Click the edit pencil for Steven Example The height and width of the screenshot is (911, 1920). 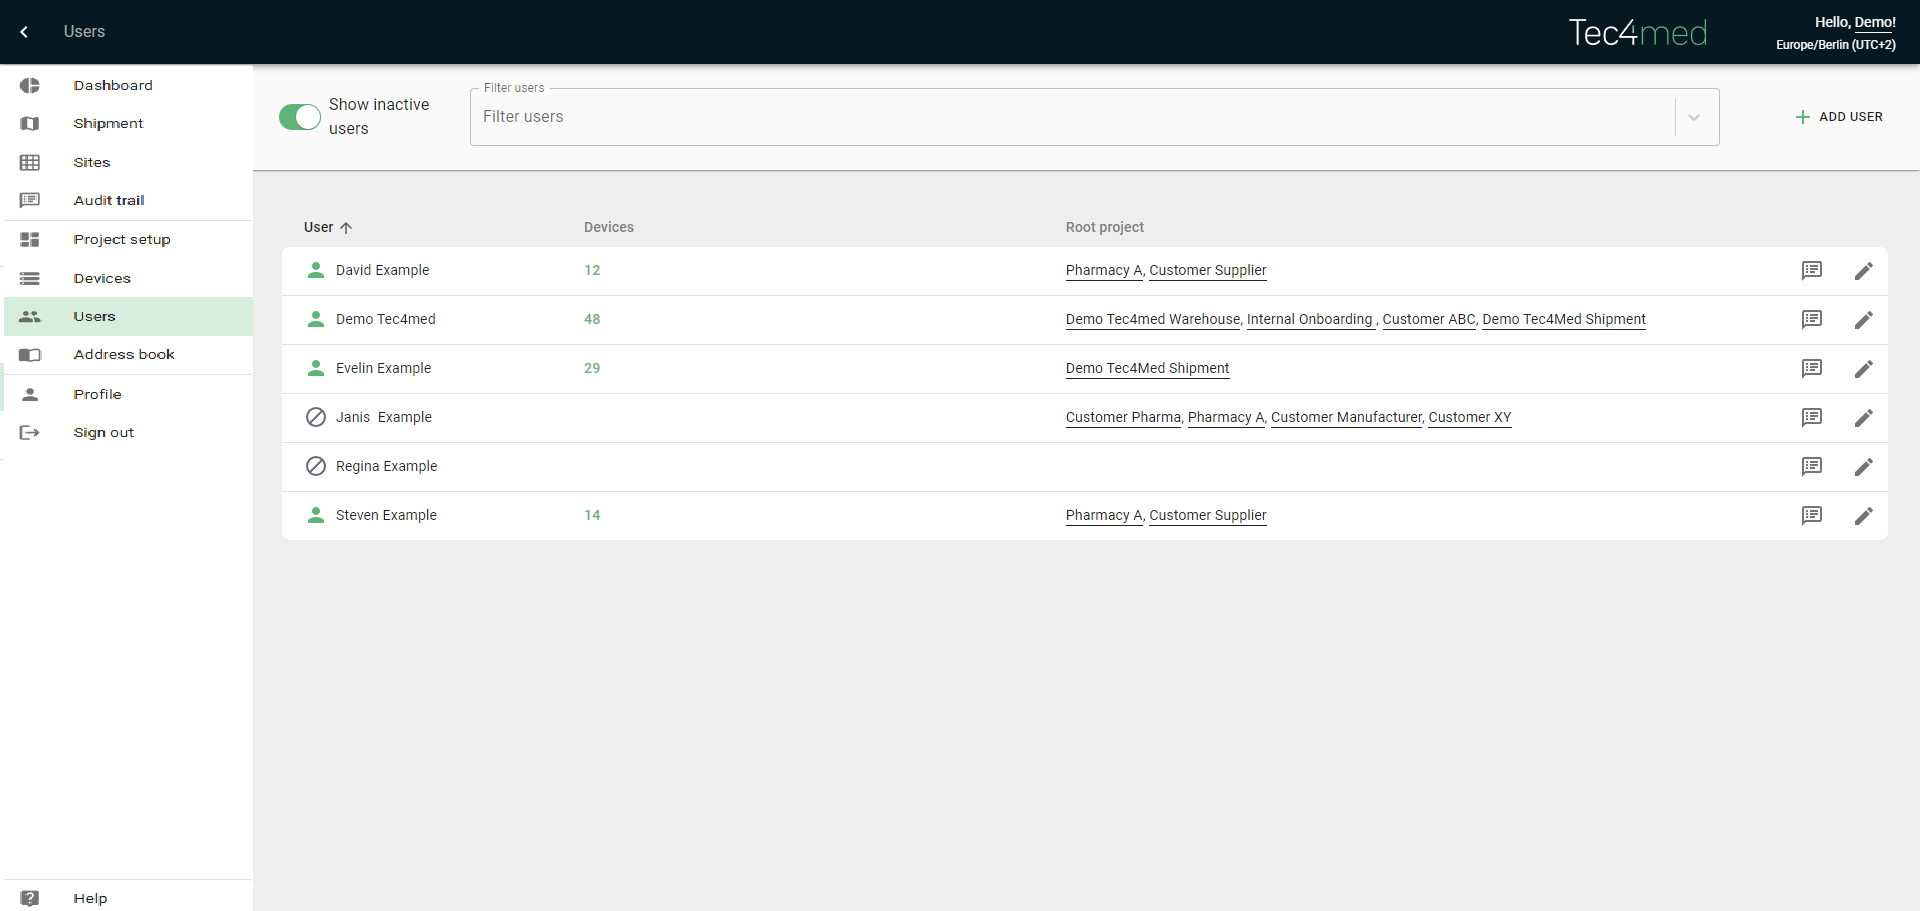tap(1863, 516)
